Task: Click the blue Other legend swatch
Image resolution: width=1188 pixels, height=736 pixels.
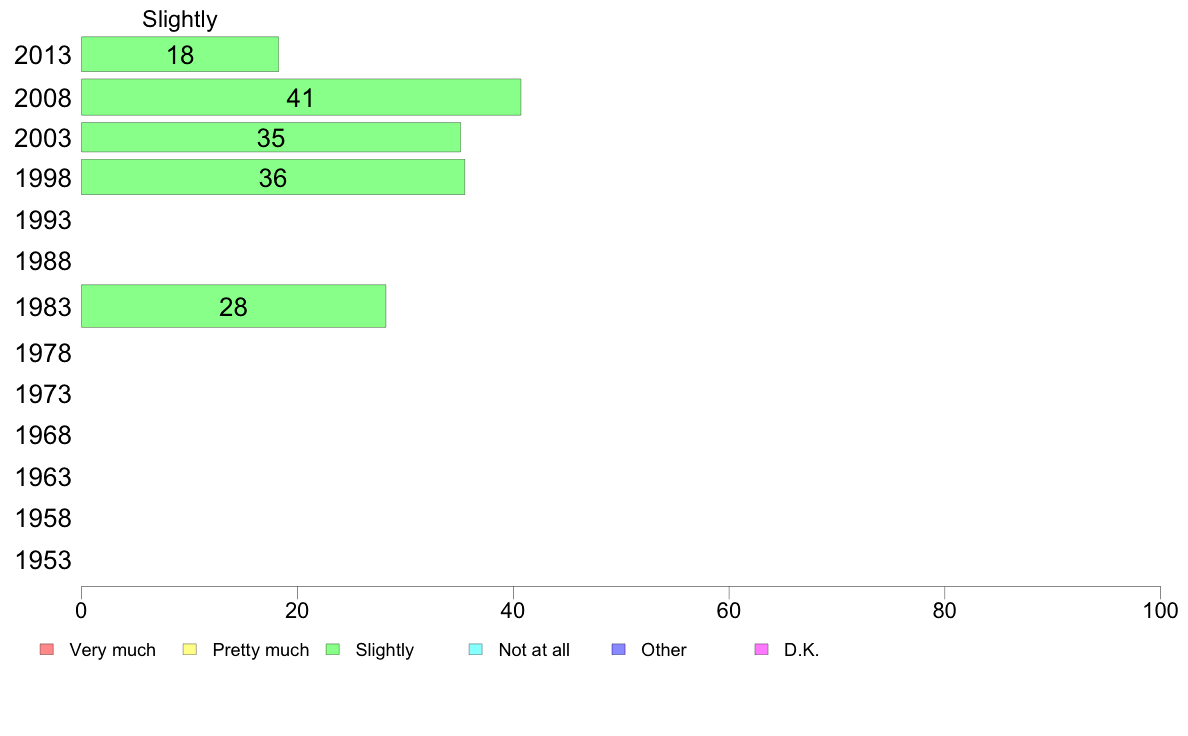Action: coord(619,650)
